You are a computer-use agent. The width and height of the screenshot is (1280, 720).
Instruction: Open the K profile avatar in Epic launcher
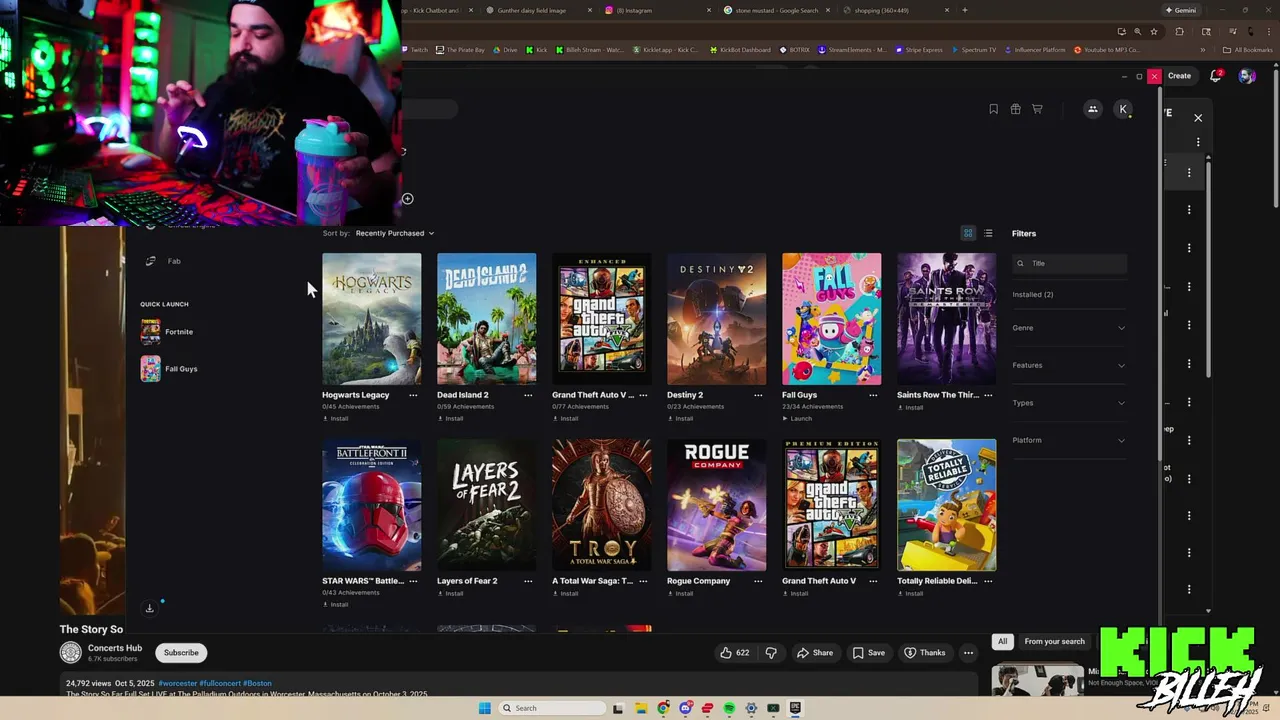(1123, 109)
